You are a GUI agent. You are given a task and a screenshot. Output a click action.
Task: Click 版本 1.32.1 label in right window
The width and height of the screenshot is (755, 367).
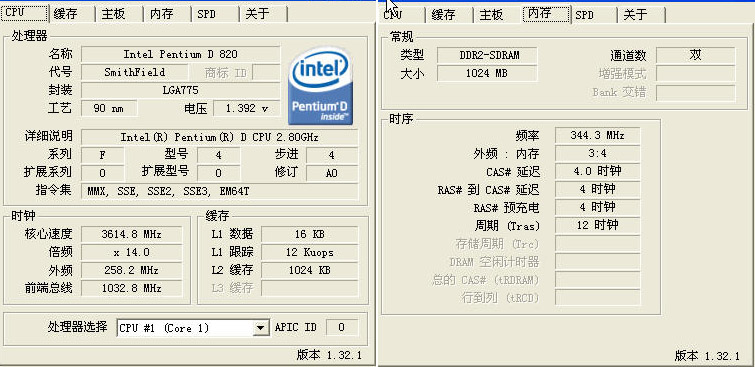click(x=706, y=356)
